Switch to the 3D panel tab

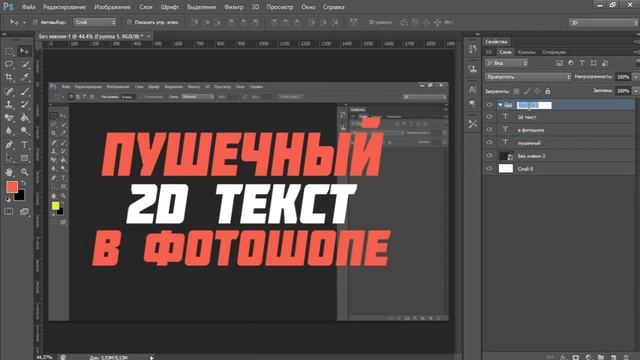coord(489,52)
